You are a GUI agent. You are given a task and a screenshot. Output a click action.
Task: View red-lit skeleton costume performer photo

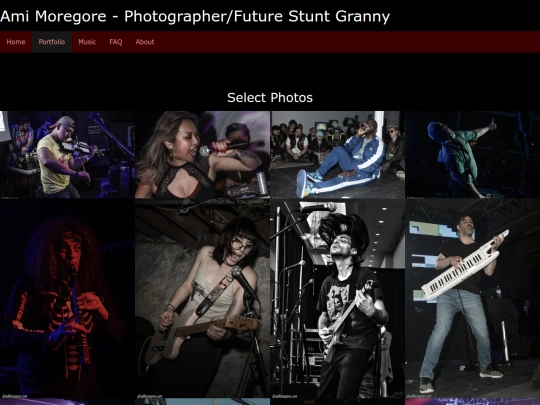pyautogui.click(x=68, y=299)
